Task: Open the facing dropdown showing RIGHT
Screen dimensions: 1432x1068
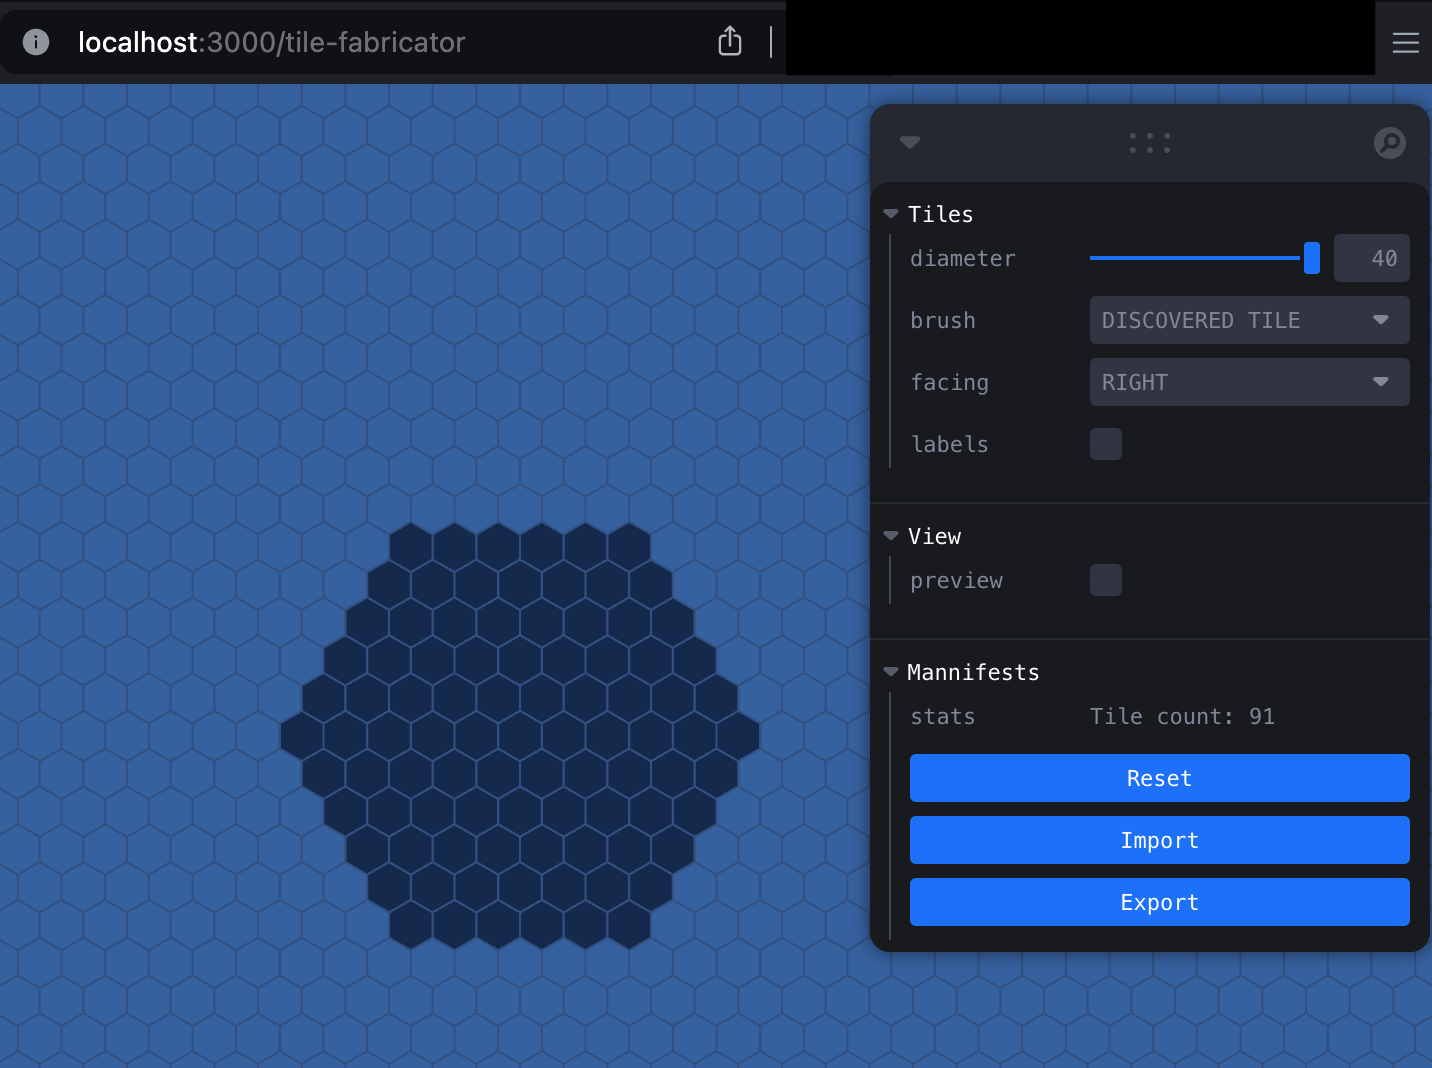Action: (x=1249, y=382)
